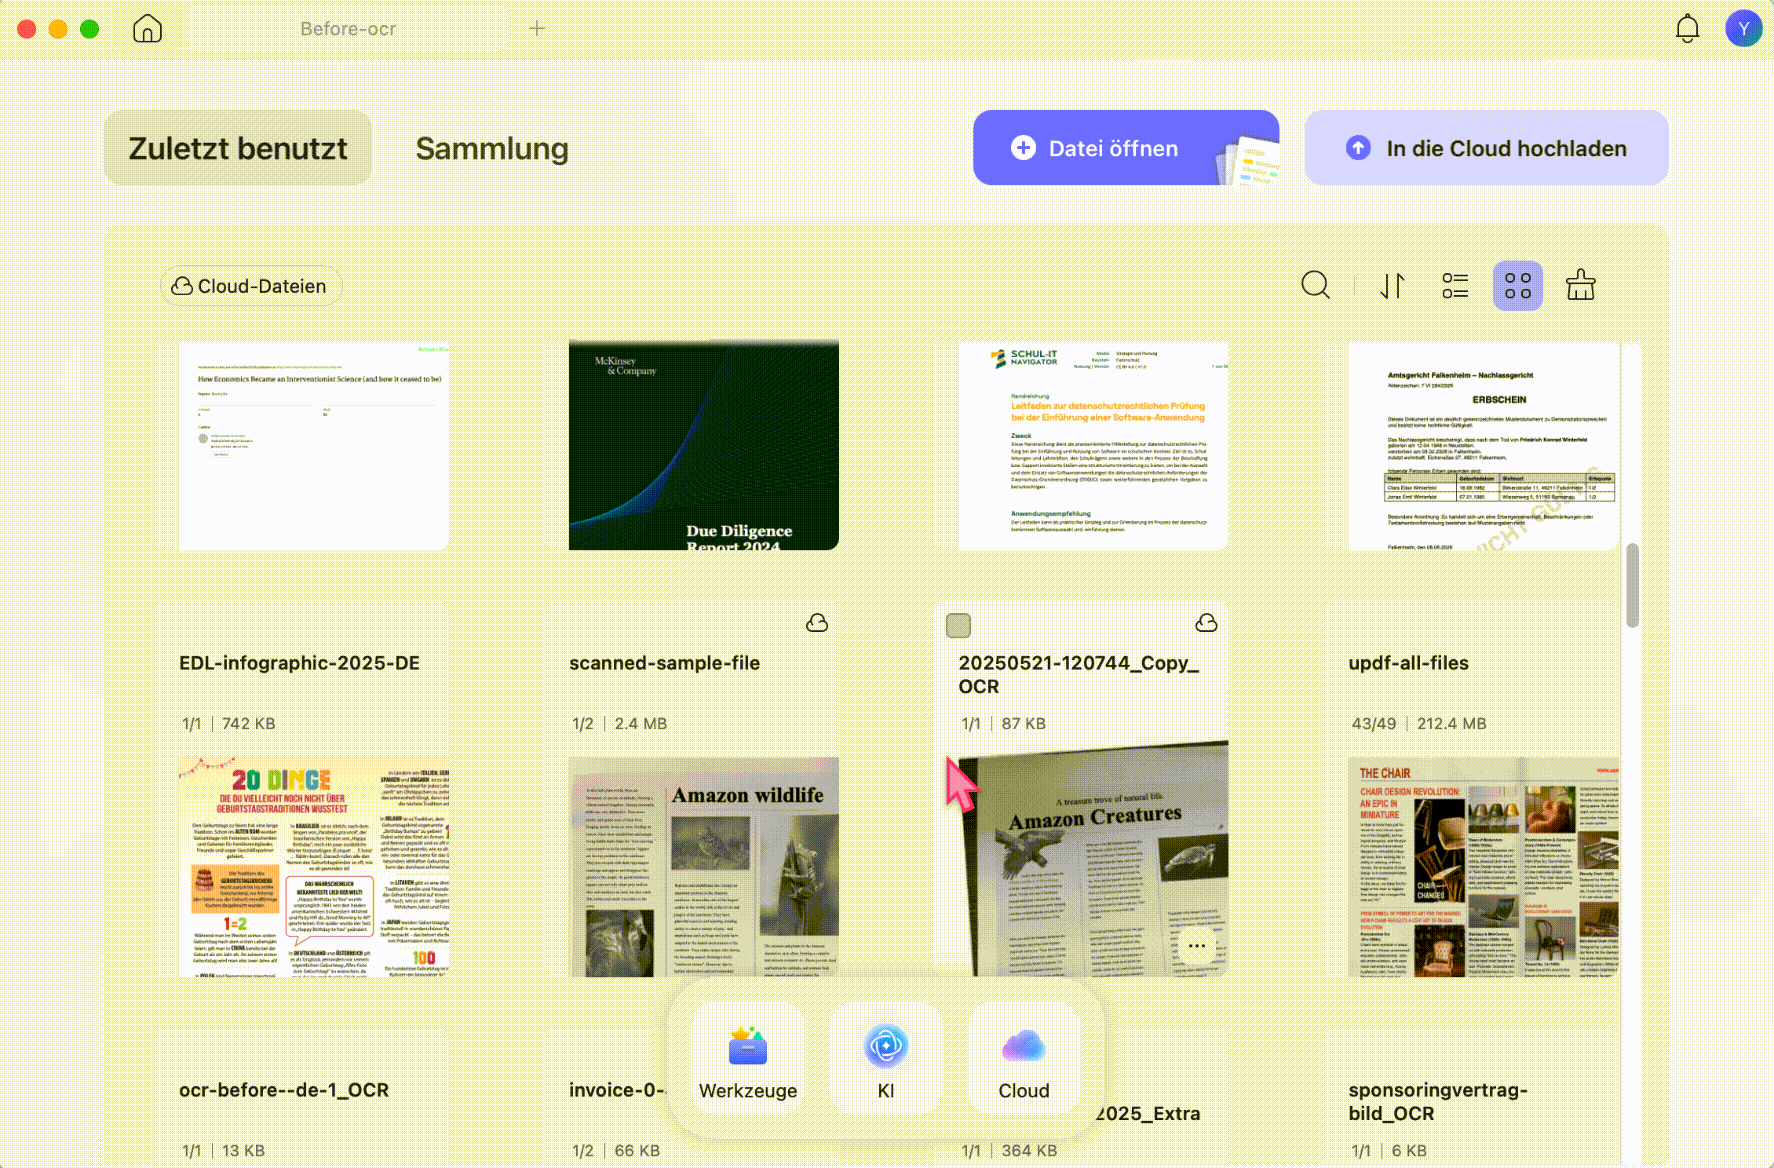Open more options on Amazon Creatures thumbnail

click(1196, 945)
